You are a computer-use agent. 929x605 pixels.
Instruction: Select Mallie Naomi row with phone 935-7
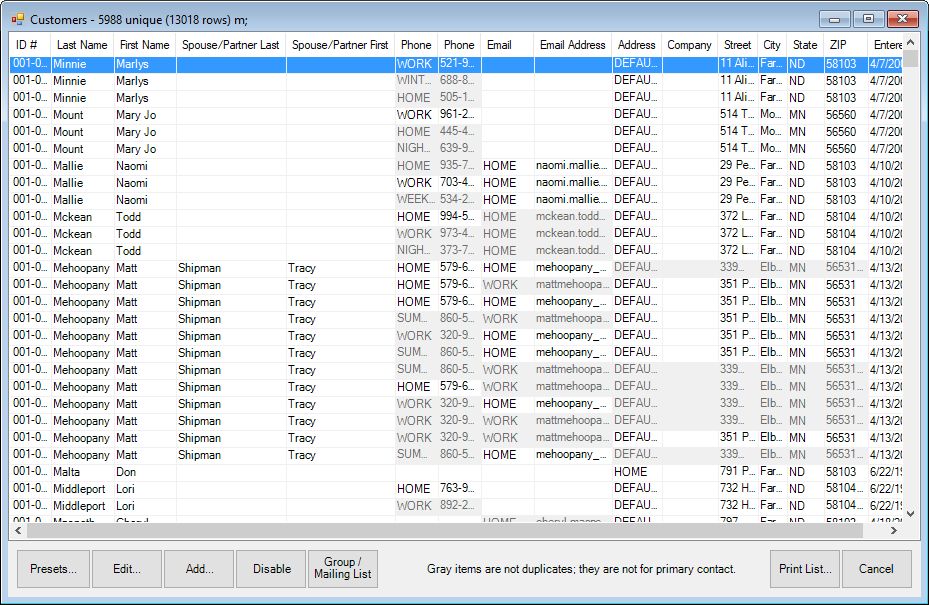coord(456,166)
